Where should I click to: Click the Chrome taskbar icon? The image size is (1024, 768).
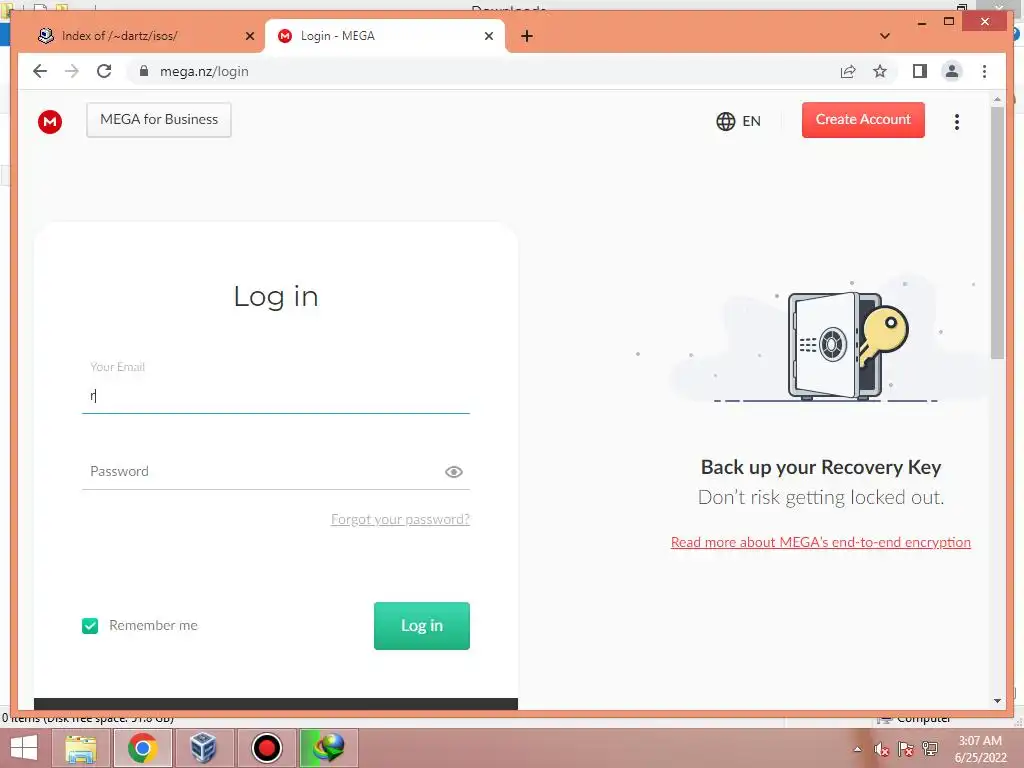tap(142, 748)
